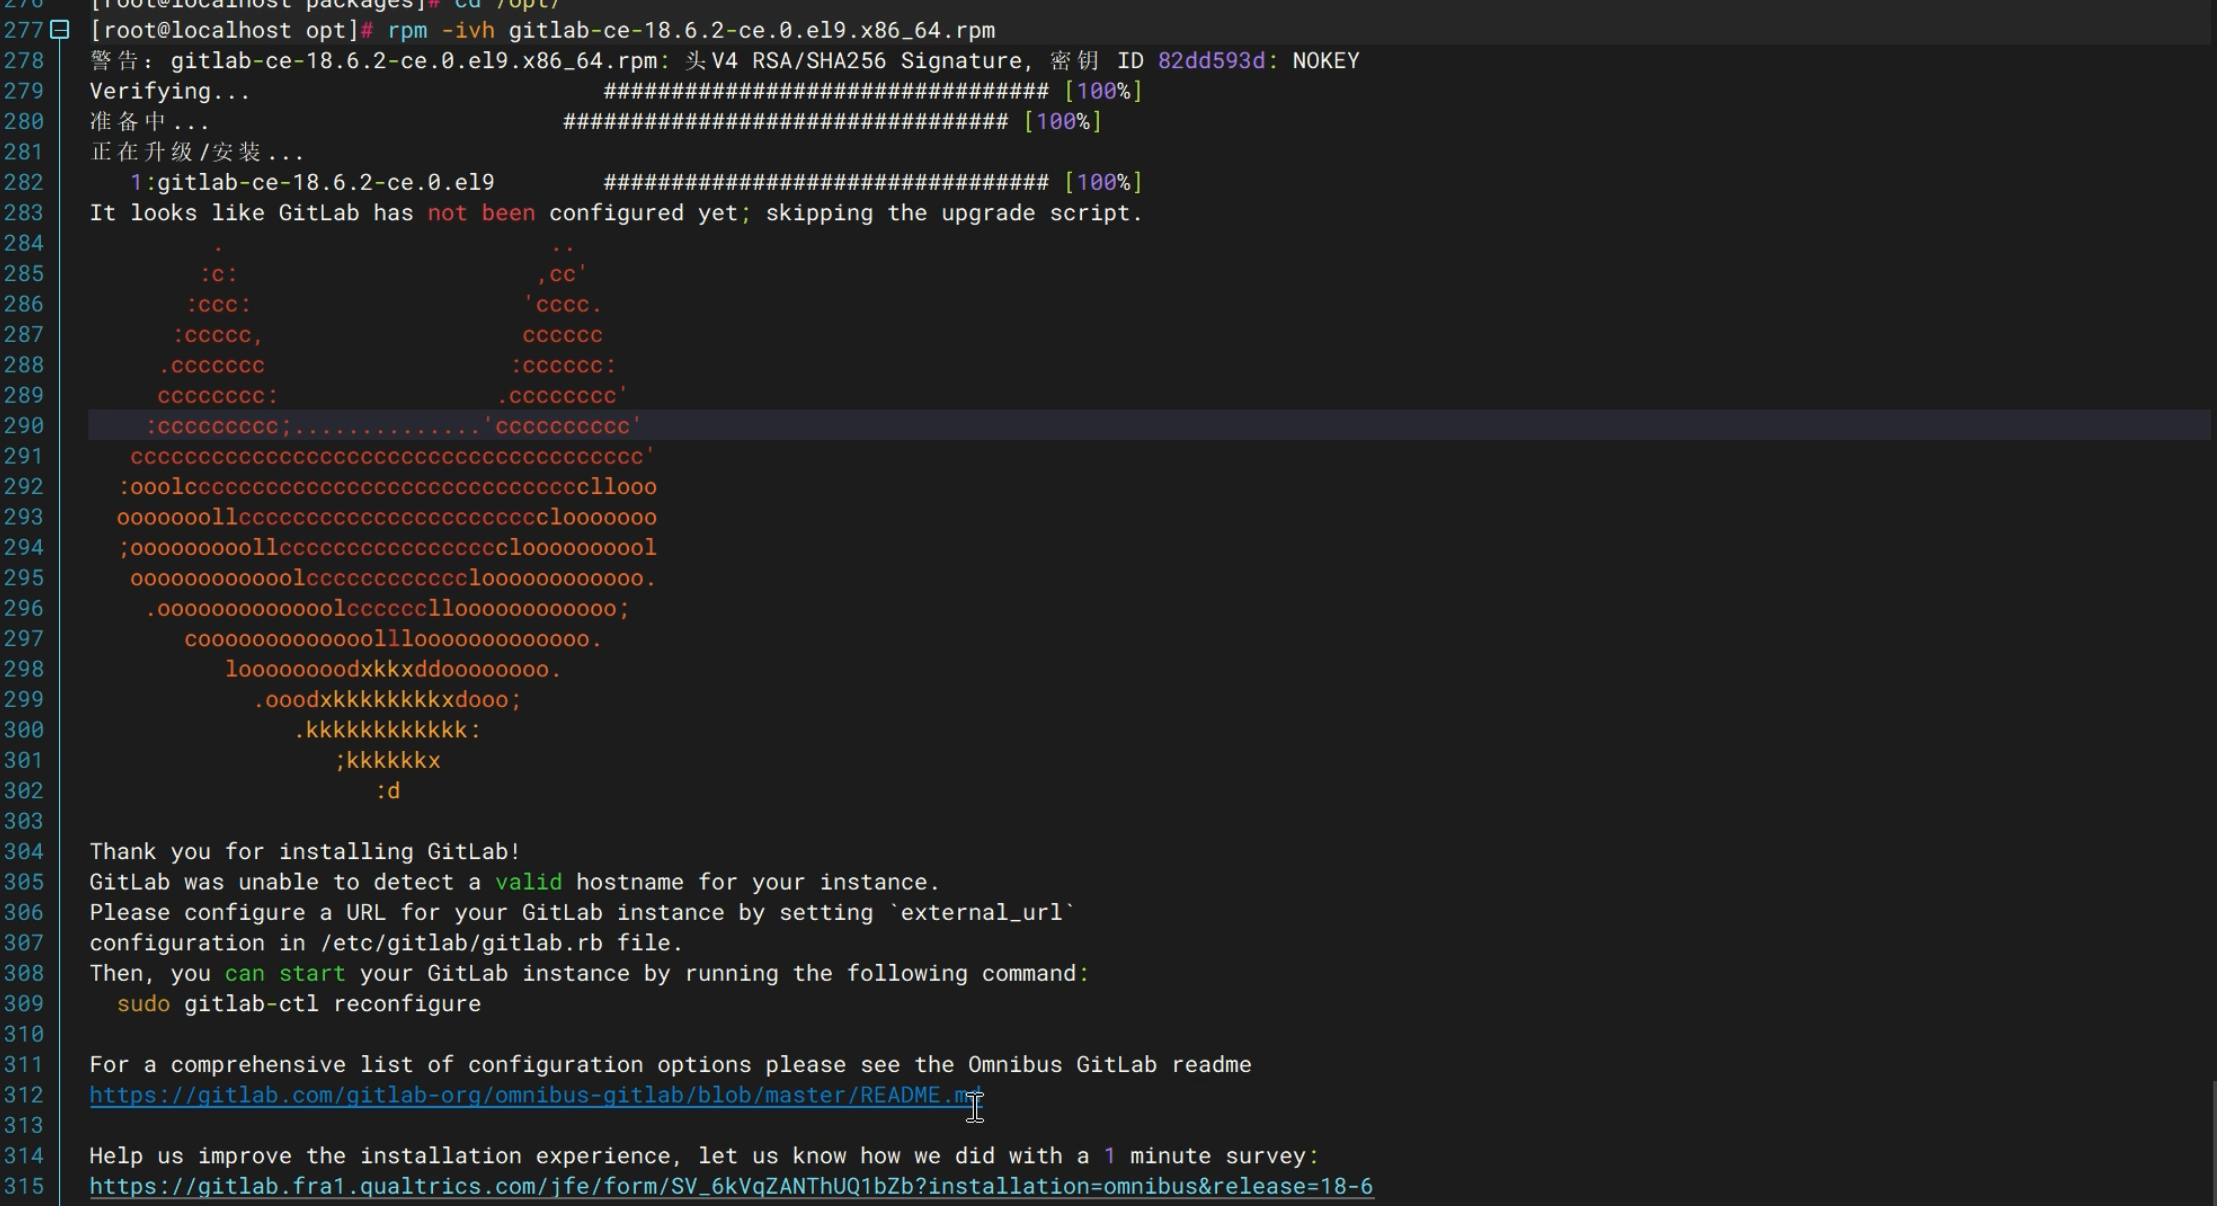2217x1206 pixels.
Task: Click the '`external_url`' text on line 306
Action: [x=981, y=913]
